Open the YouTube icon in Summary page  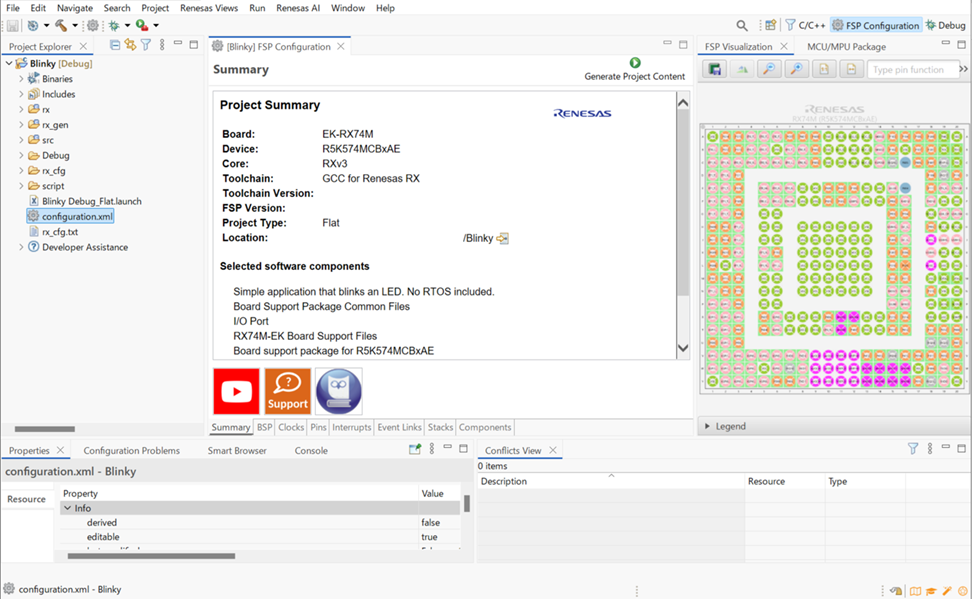pos(236,391)
